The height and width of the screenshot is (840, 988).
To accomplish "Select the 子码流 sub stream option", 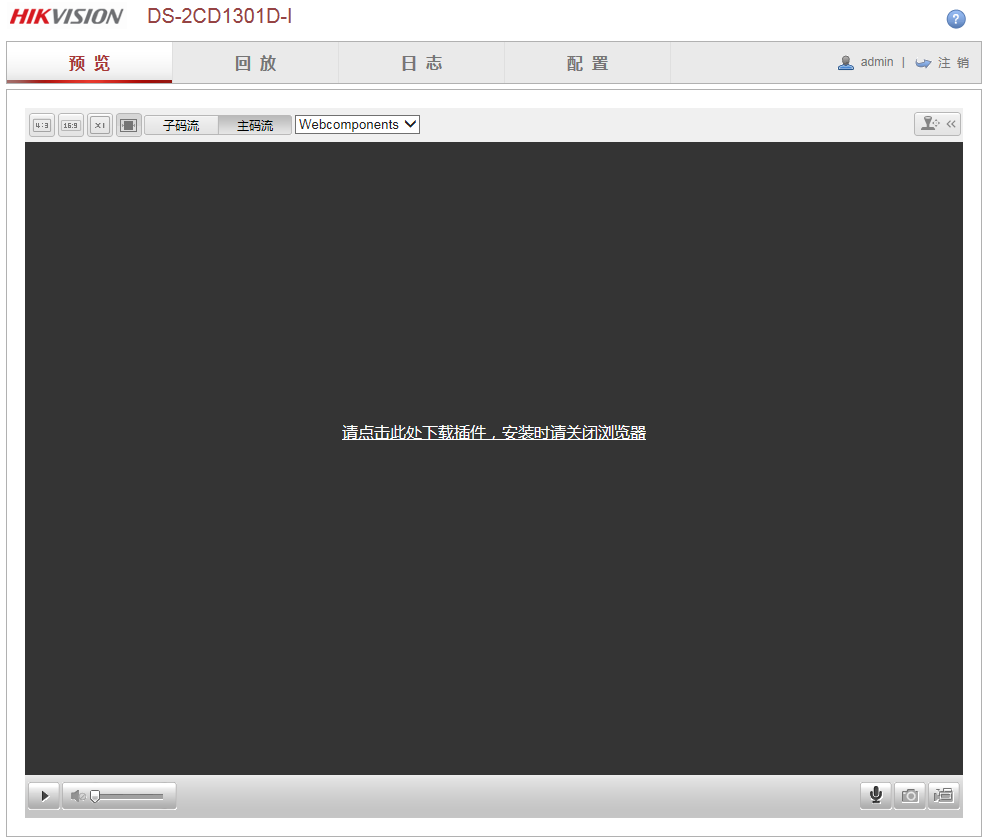I will click(x=181, y=125).
